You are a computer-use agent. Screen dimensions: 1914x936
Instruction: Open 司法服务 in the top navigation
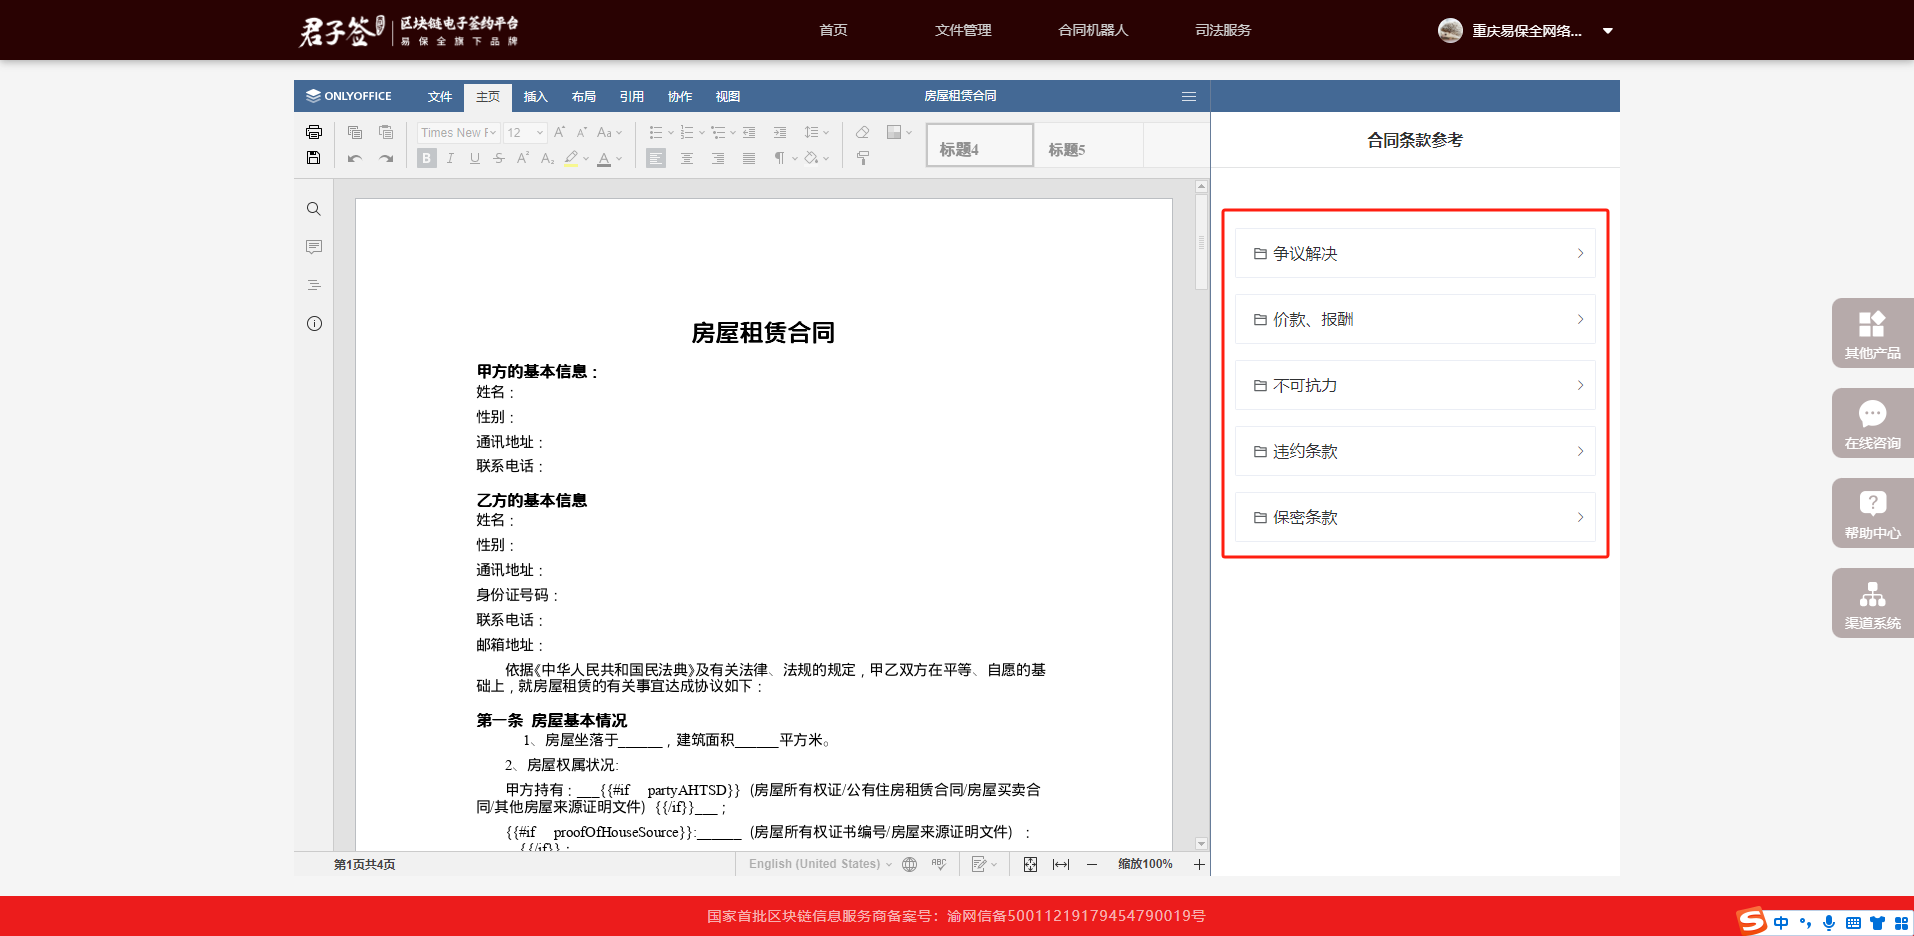1223,30
